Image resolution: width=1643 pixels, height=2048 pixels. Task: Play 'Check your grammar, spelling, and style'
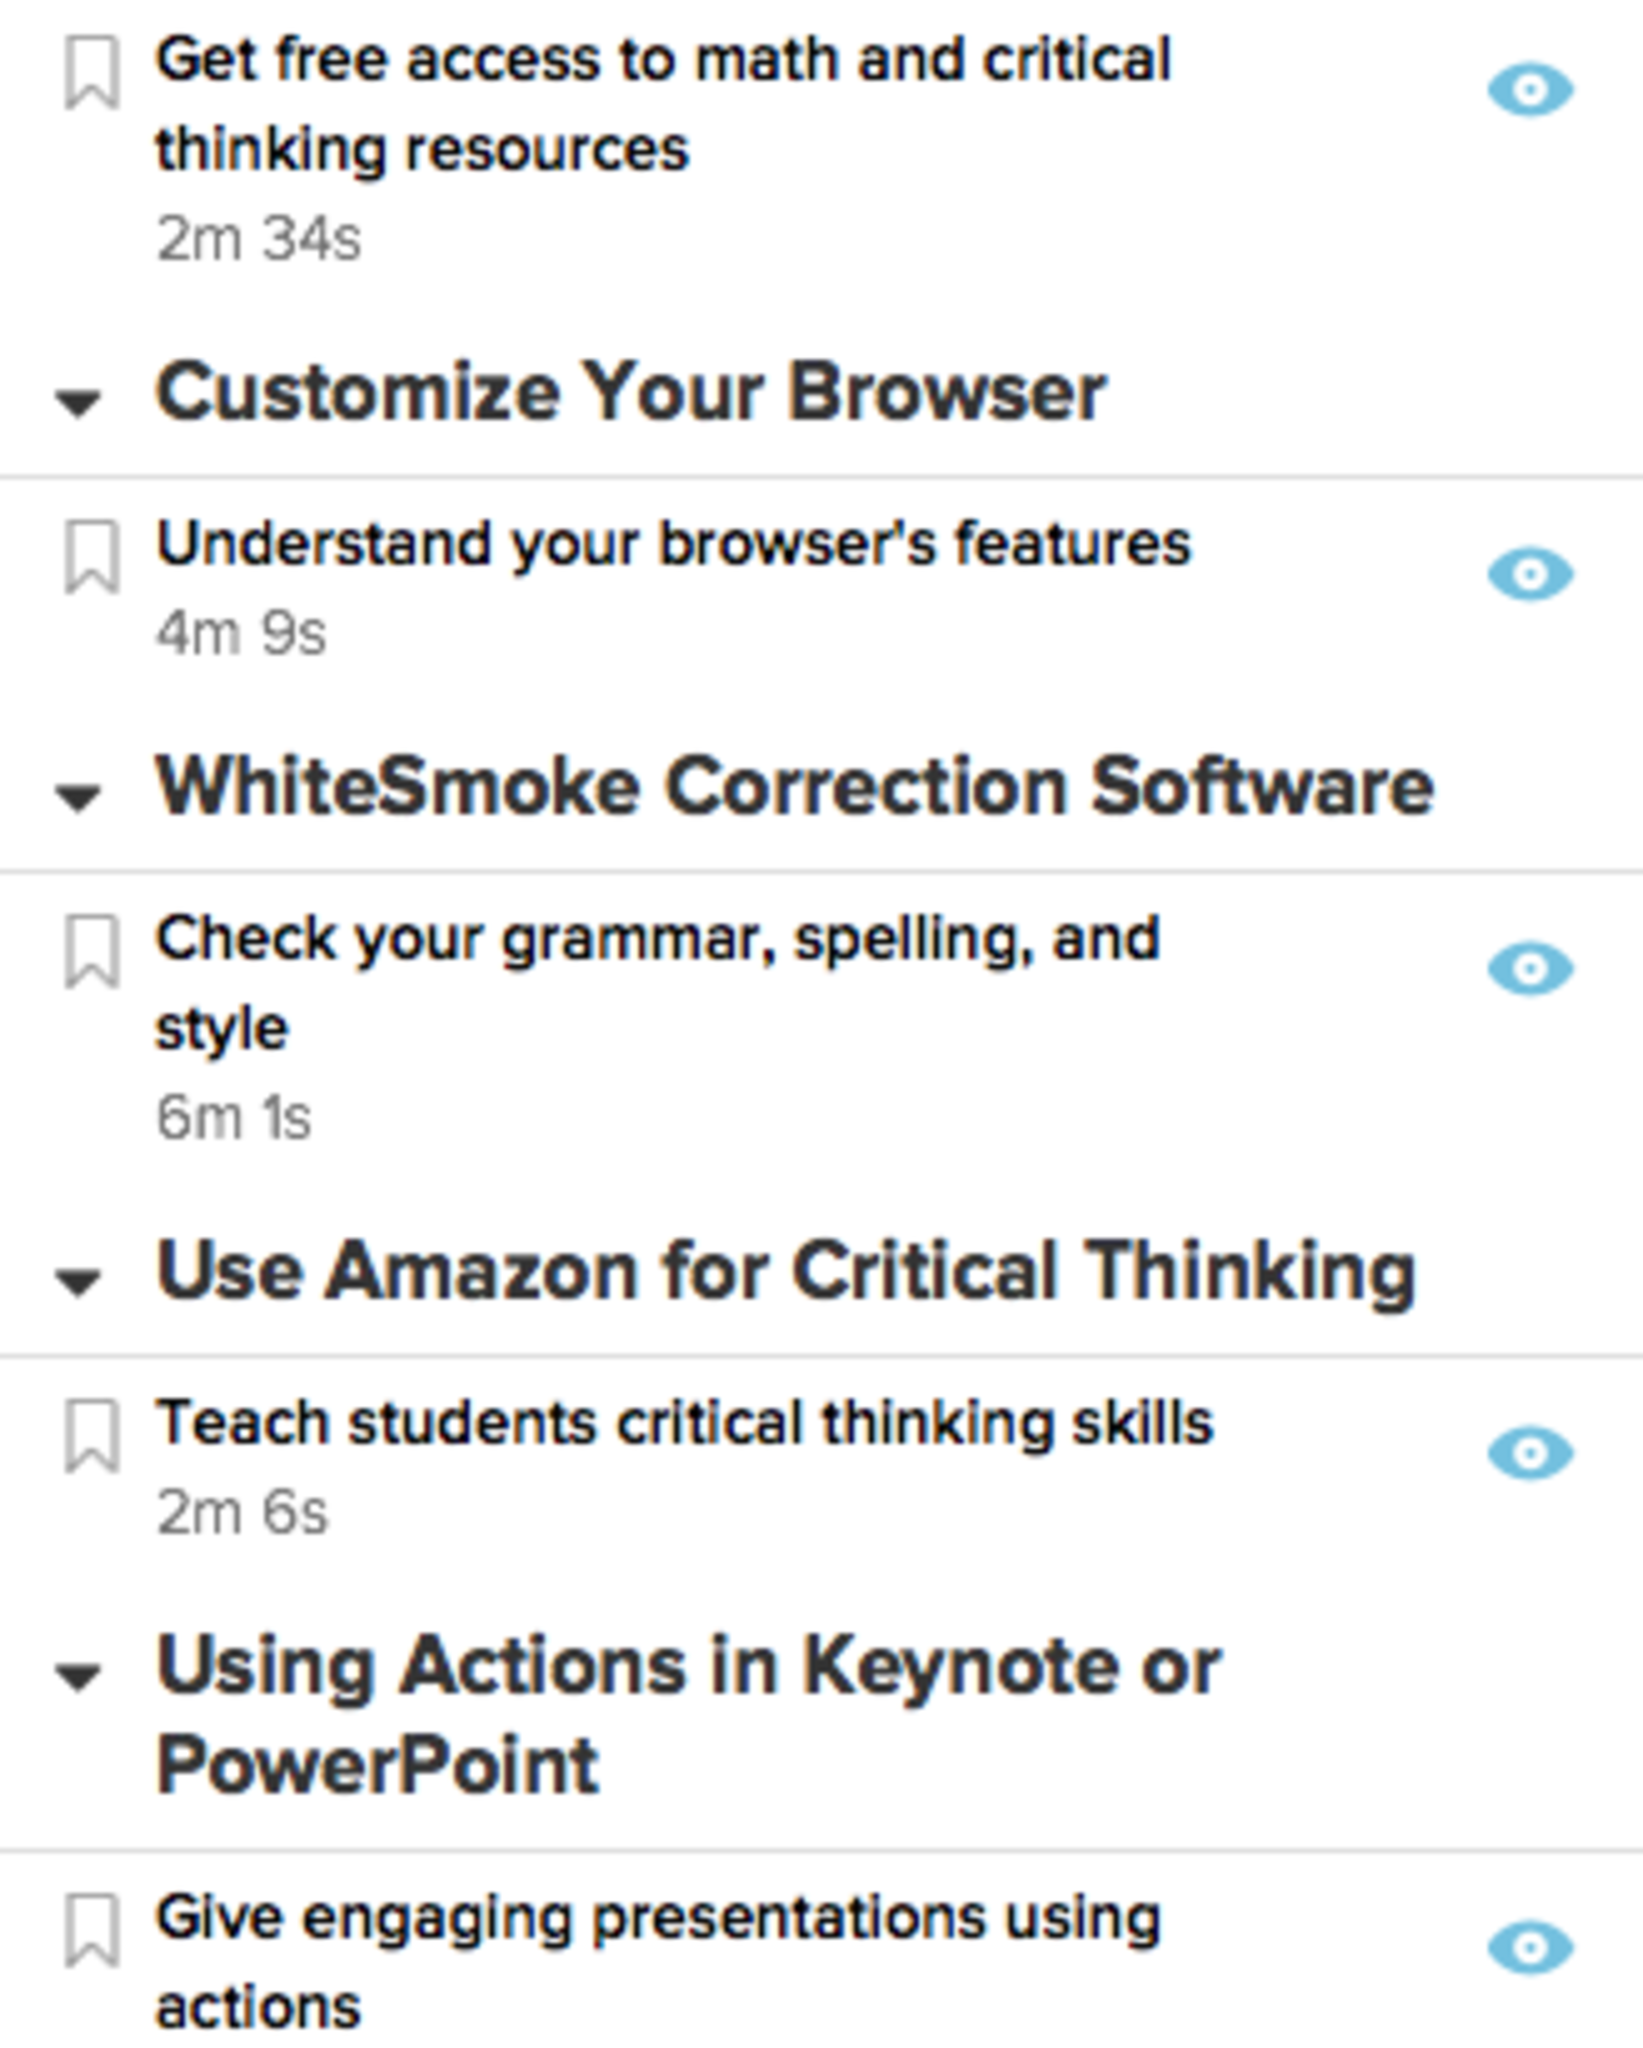tap(657, 982)
